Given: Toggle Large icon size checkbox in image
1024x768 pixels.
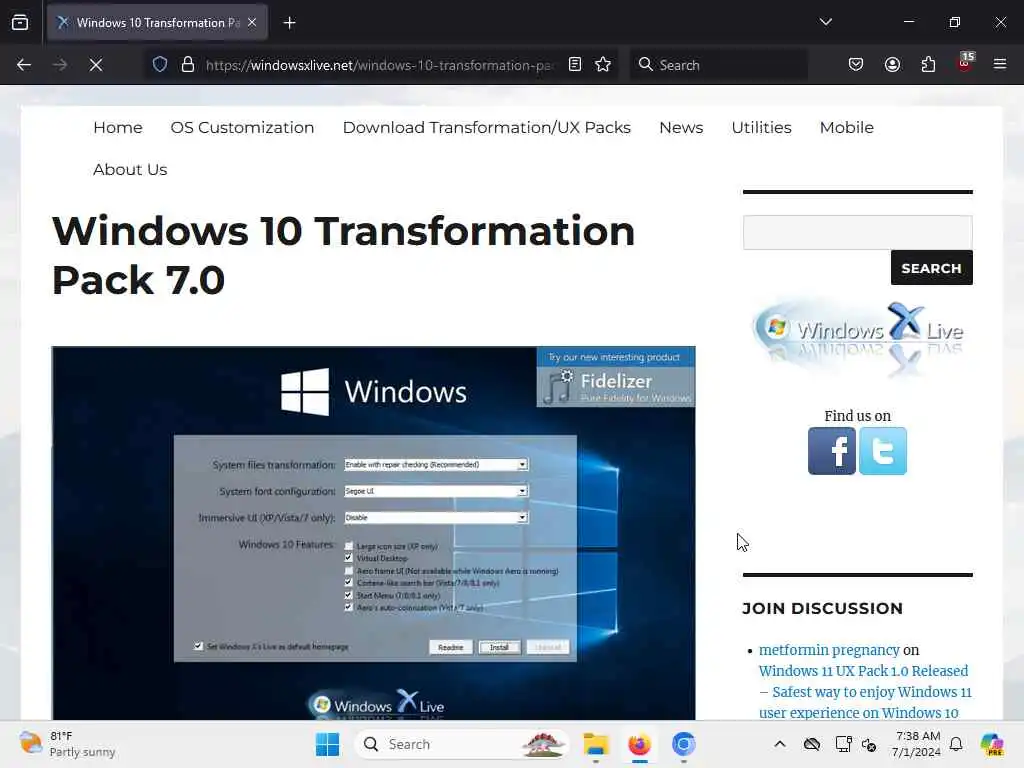Looking at the screenshot, I should tap(349, 546).
